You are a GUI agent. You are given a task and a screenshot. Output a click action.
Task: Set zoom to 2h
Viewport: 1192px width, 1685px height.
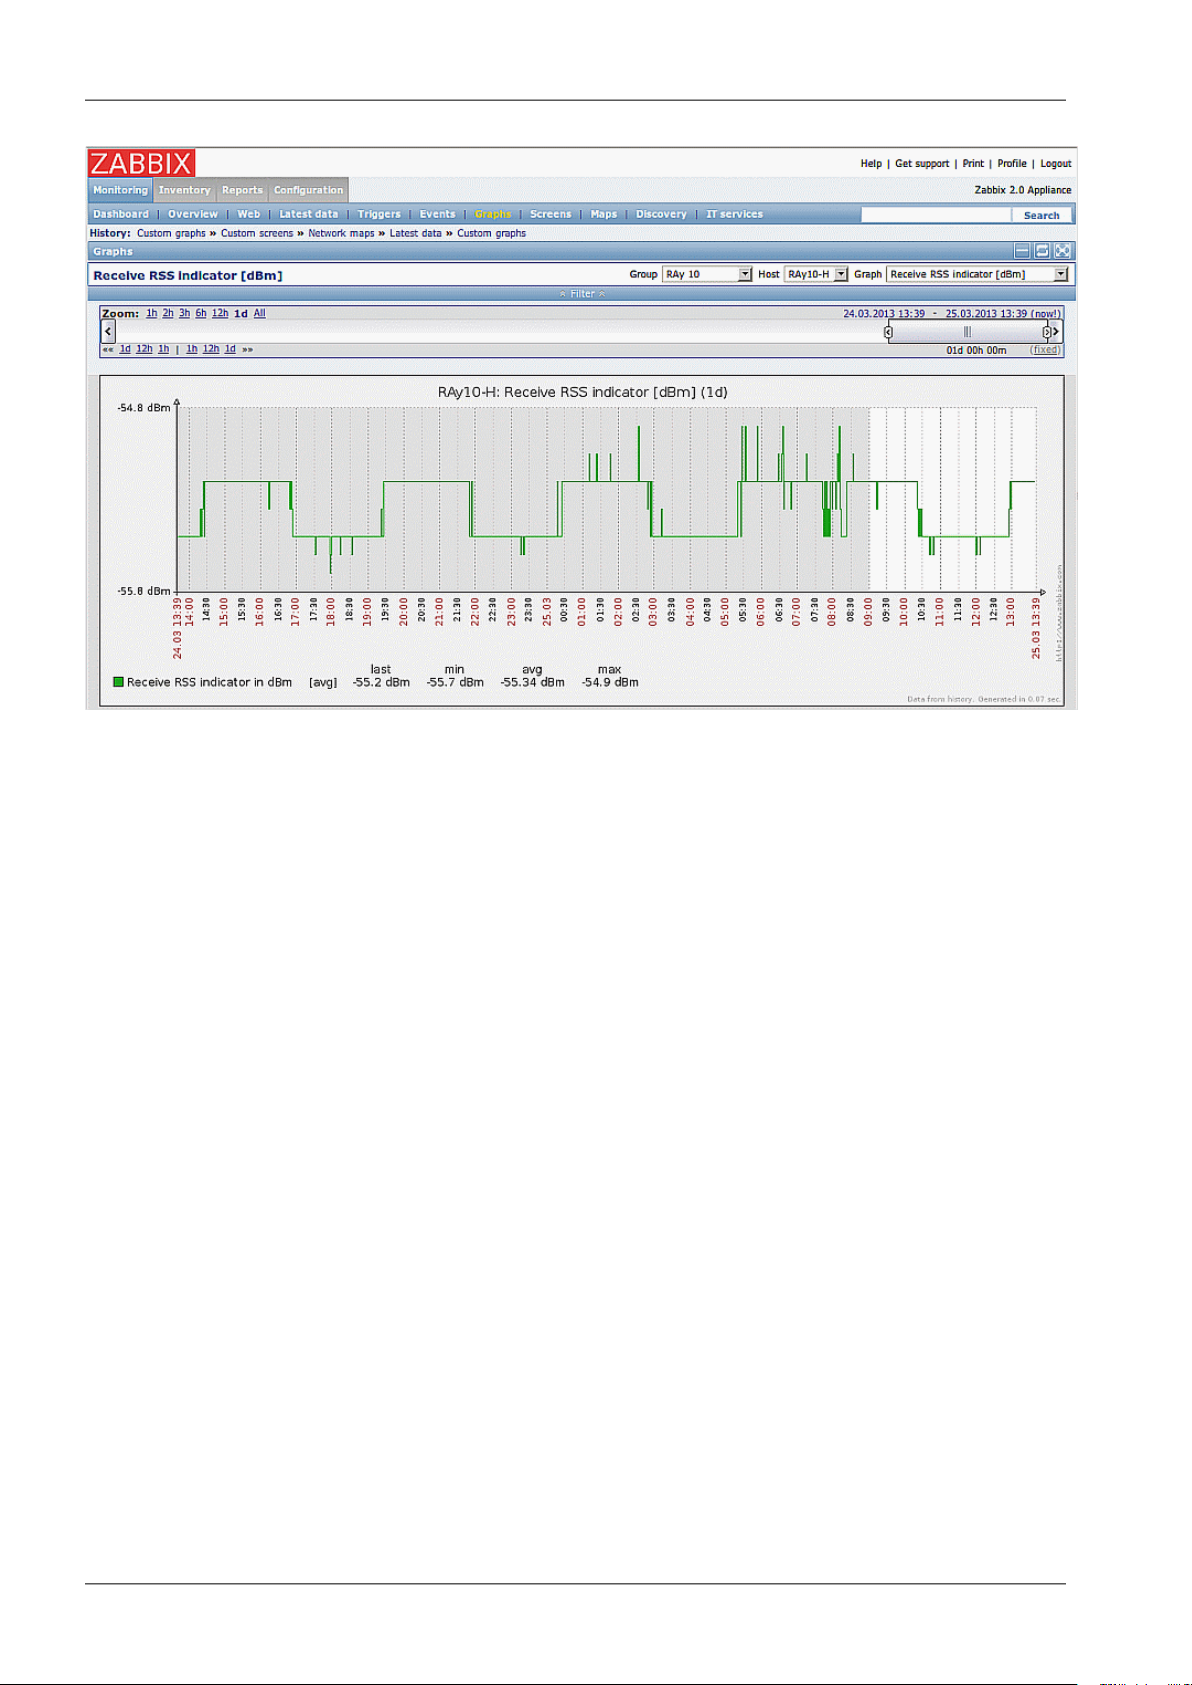point(168,313)
